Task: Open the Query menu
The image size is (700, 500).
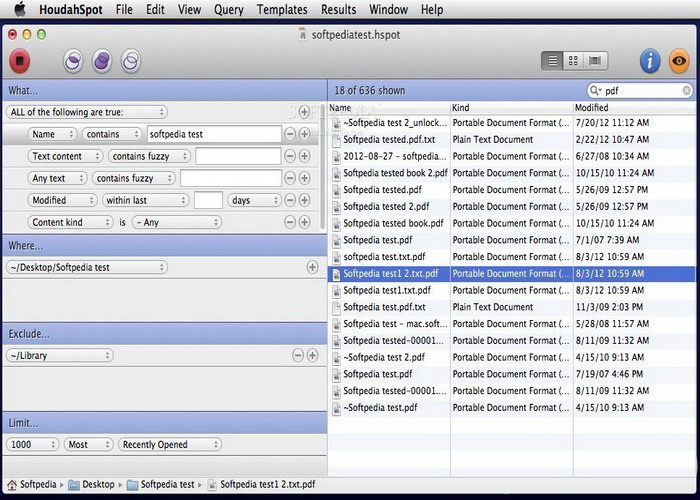Action: click(228, 10)
